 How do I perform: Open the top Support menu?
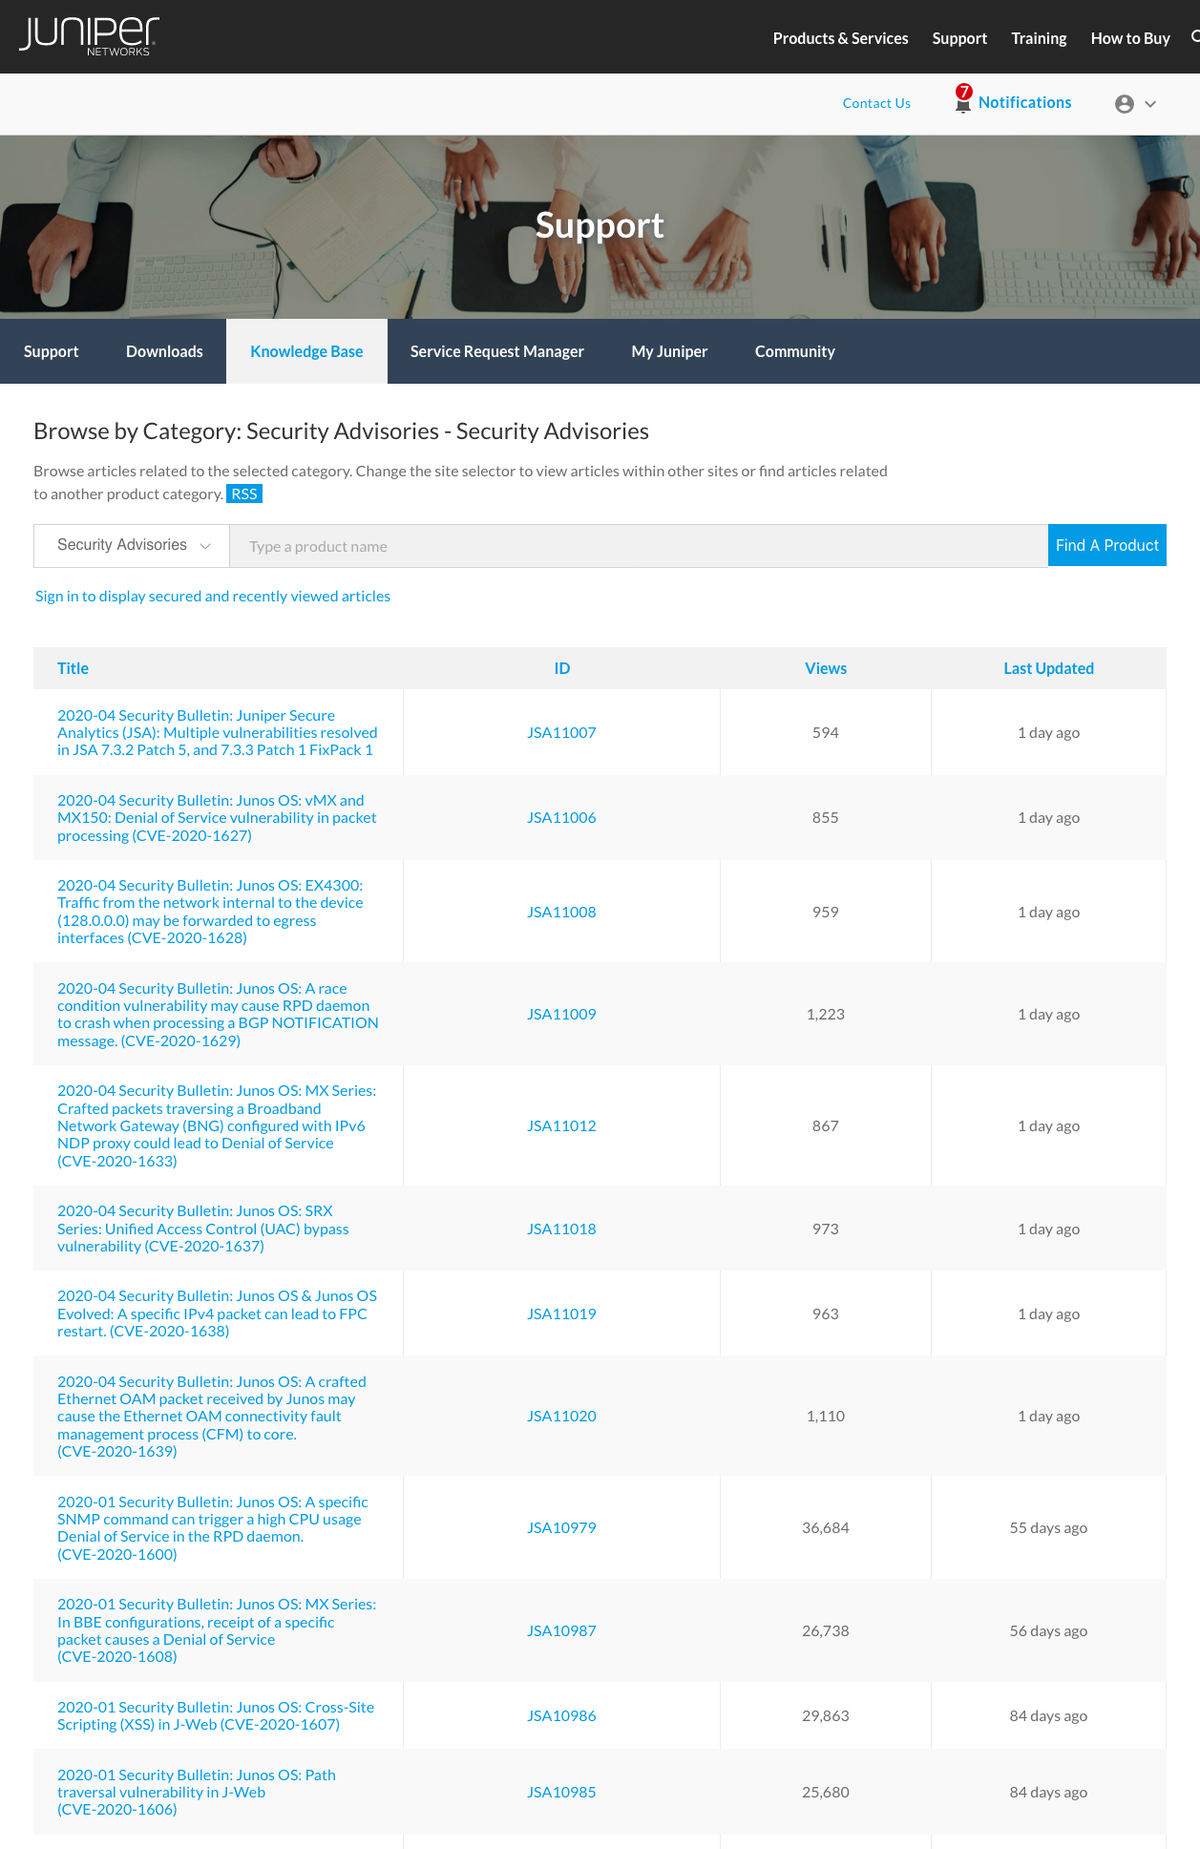tap(959, 38)
